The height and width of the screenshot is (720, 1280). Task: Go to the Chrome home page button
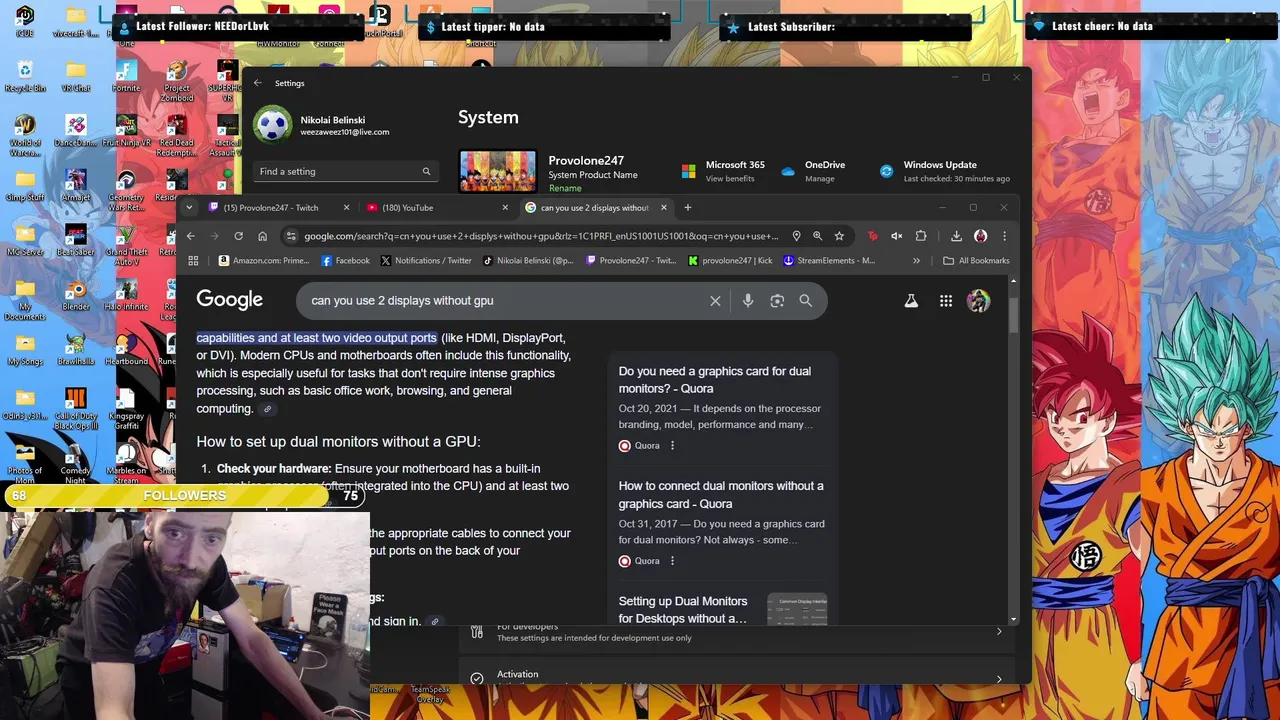point(262,236)
